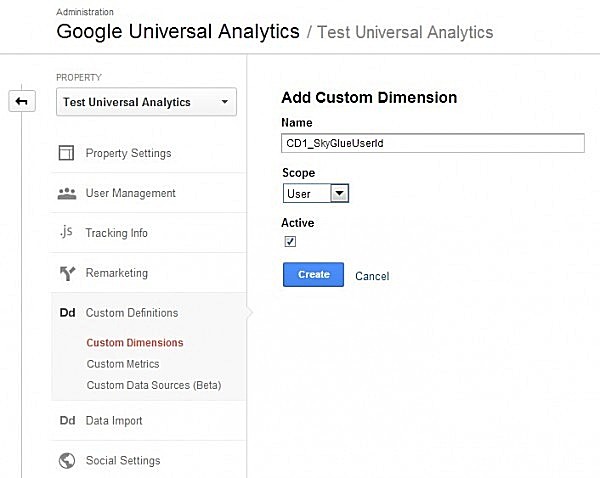
Task: Click the back arrow icon
Action: click(x=21, y=101)
